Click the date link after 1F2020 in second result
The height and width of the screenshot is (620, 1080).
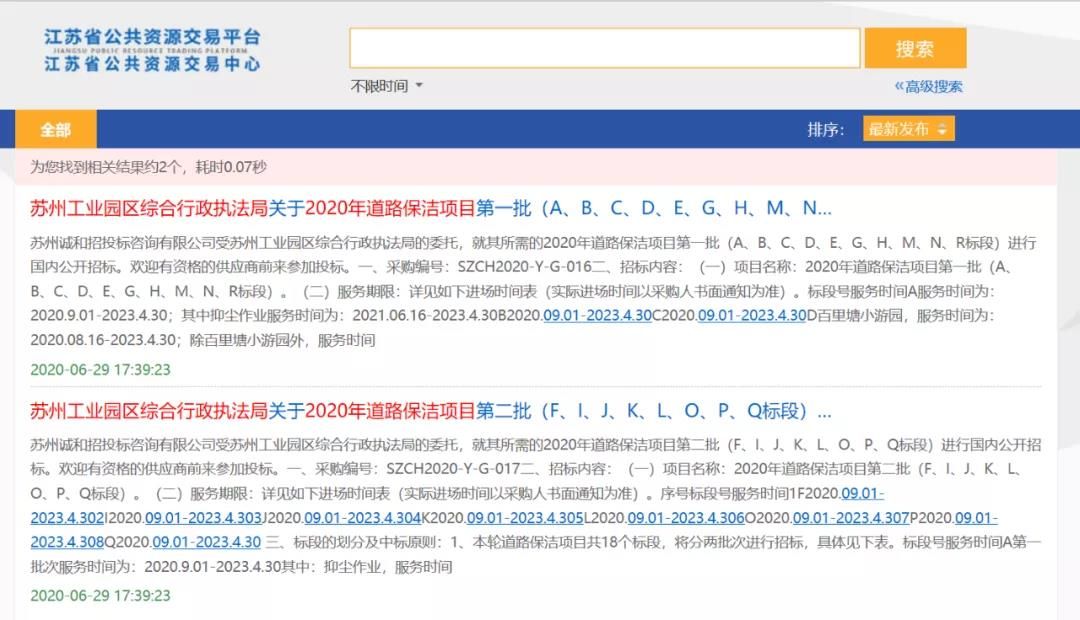[862, 494]
